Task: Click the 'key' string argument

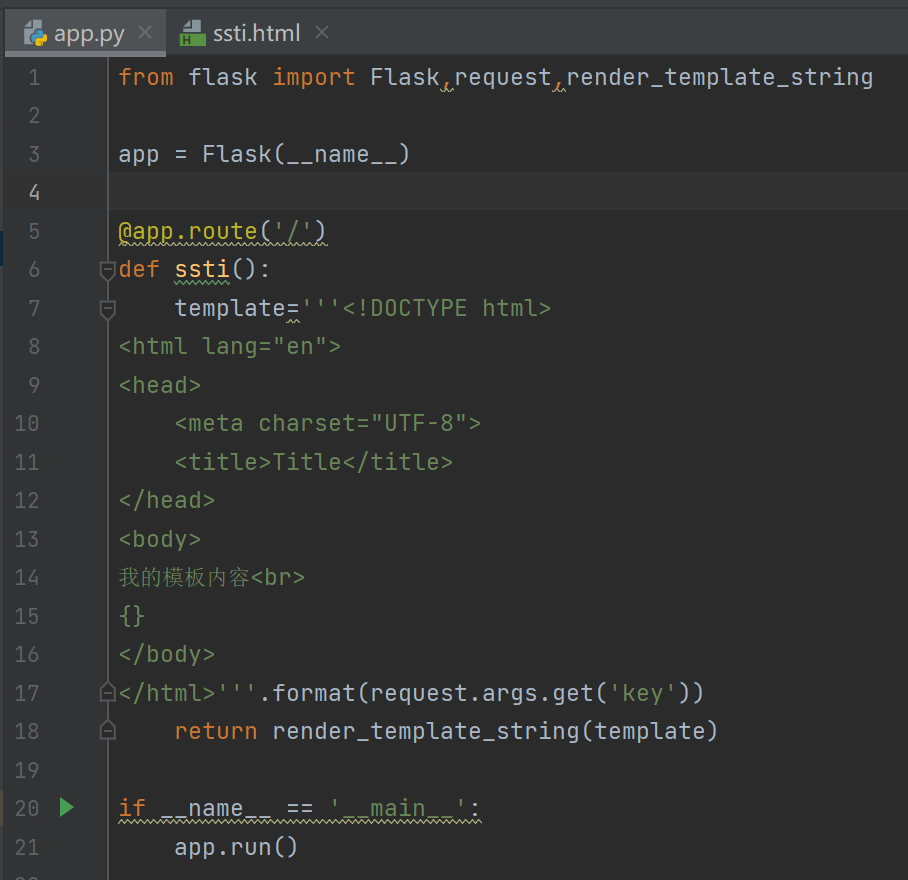Action: click(642, 693)
